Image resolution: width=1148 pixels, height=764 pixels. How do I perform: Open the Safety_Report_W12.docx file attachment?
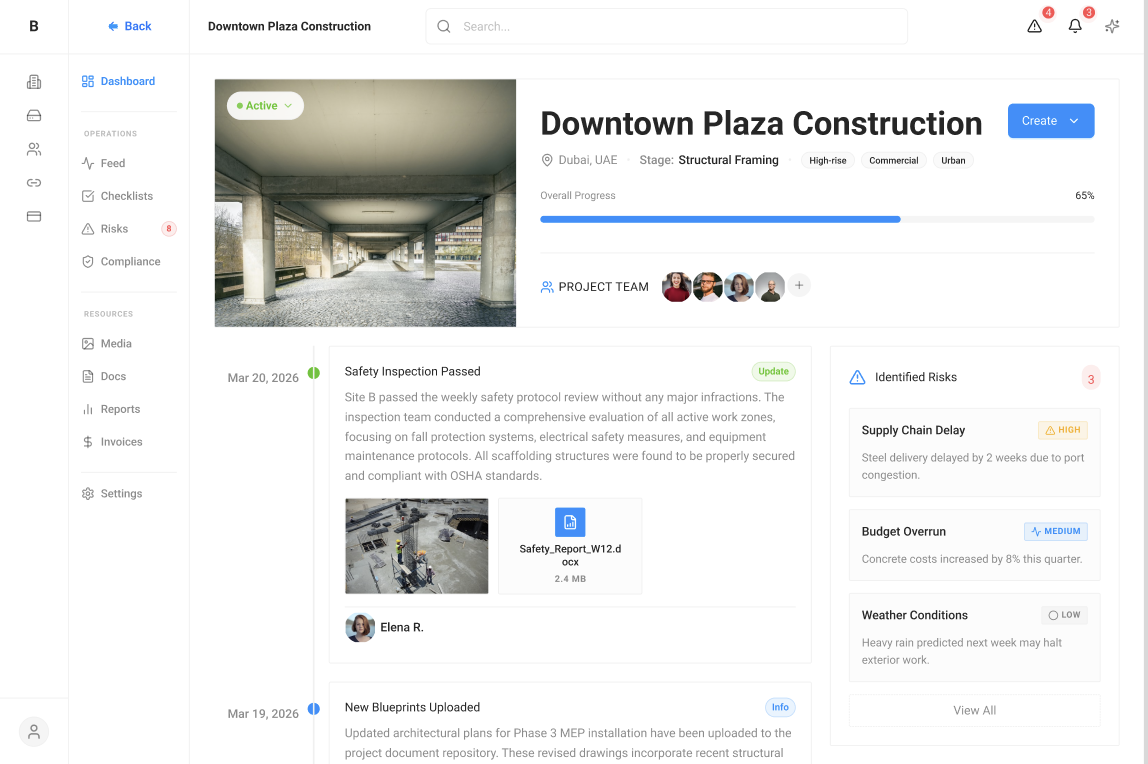[570, 546]
